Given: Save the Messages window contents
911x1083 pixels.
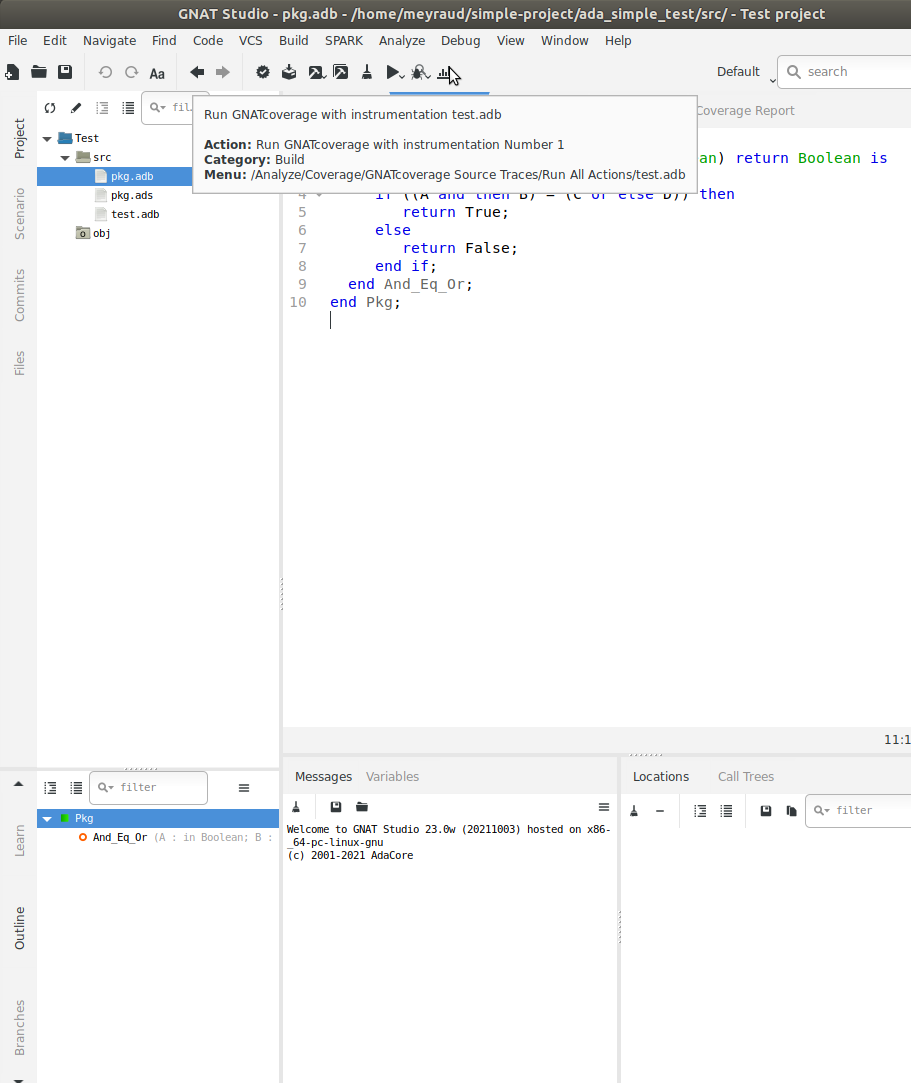Looking at the screenshot, I should point(336,807).
